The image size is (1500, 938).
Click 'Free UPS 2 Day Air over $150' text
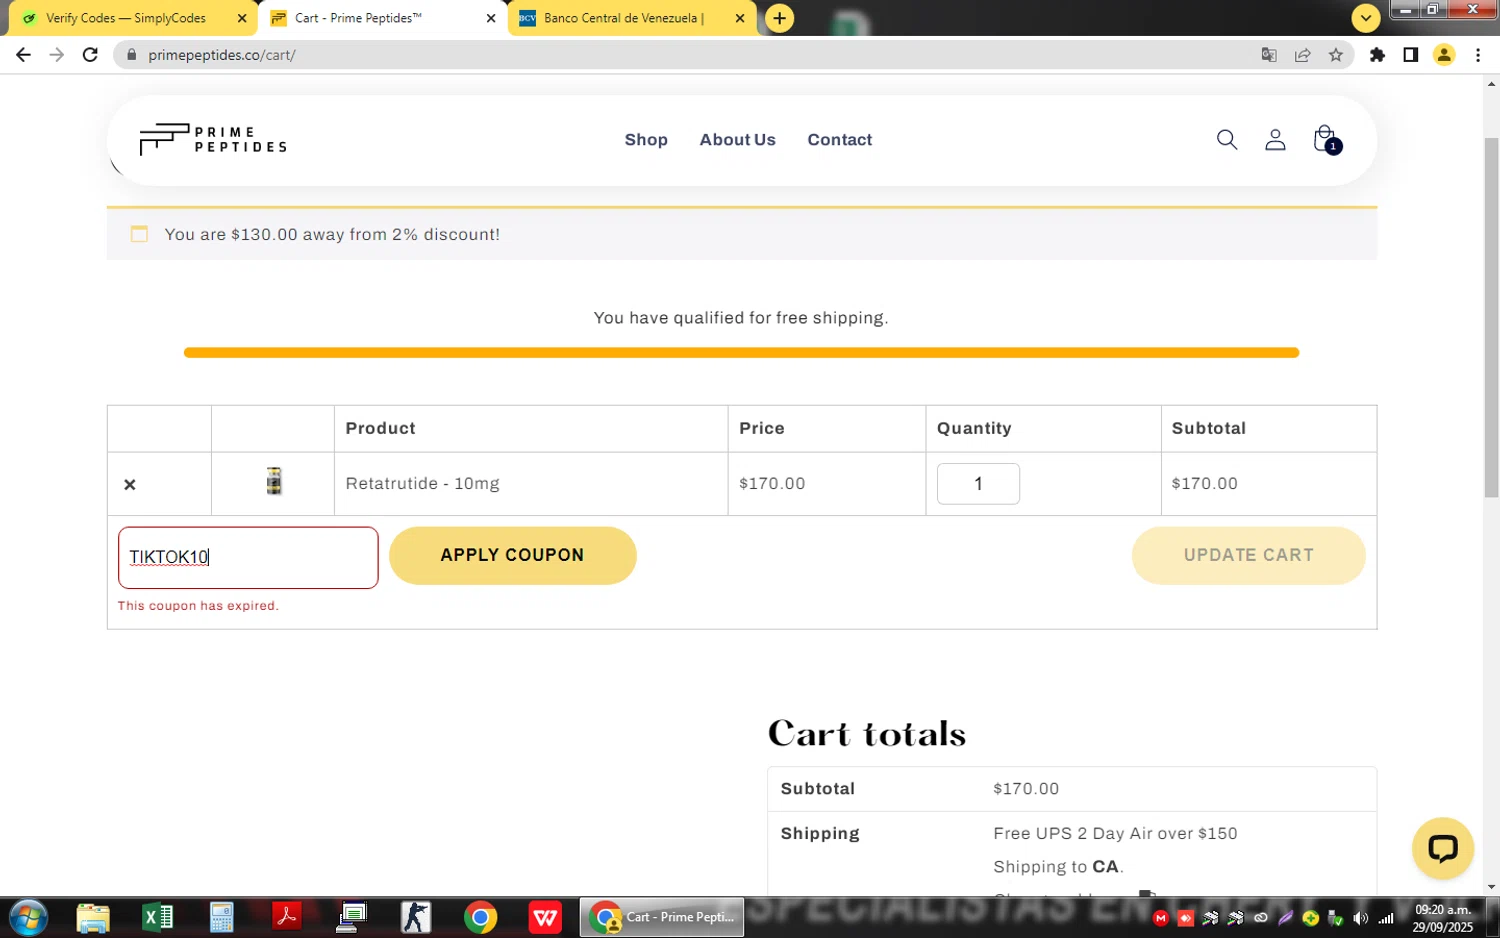pos(1115,833)
